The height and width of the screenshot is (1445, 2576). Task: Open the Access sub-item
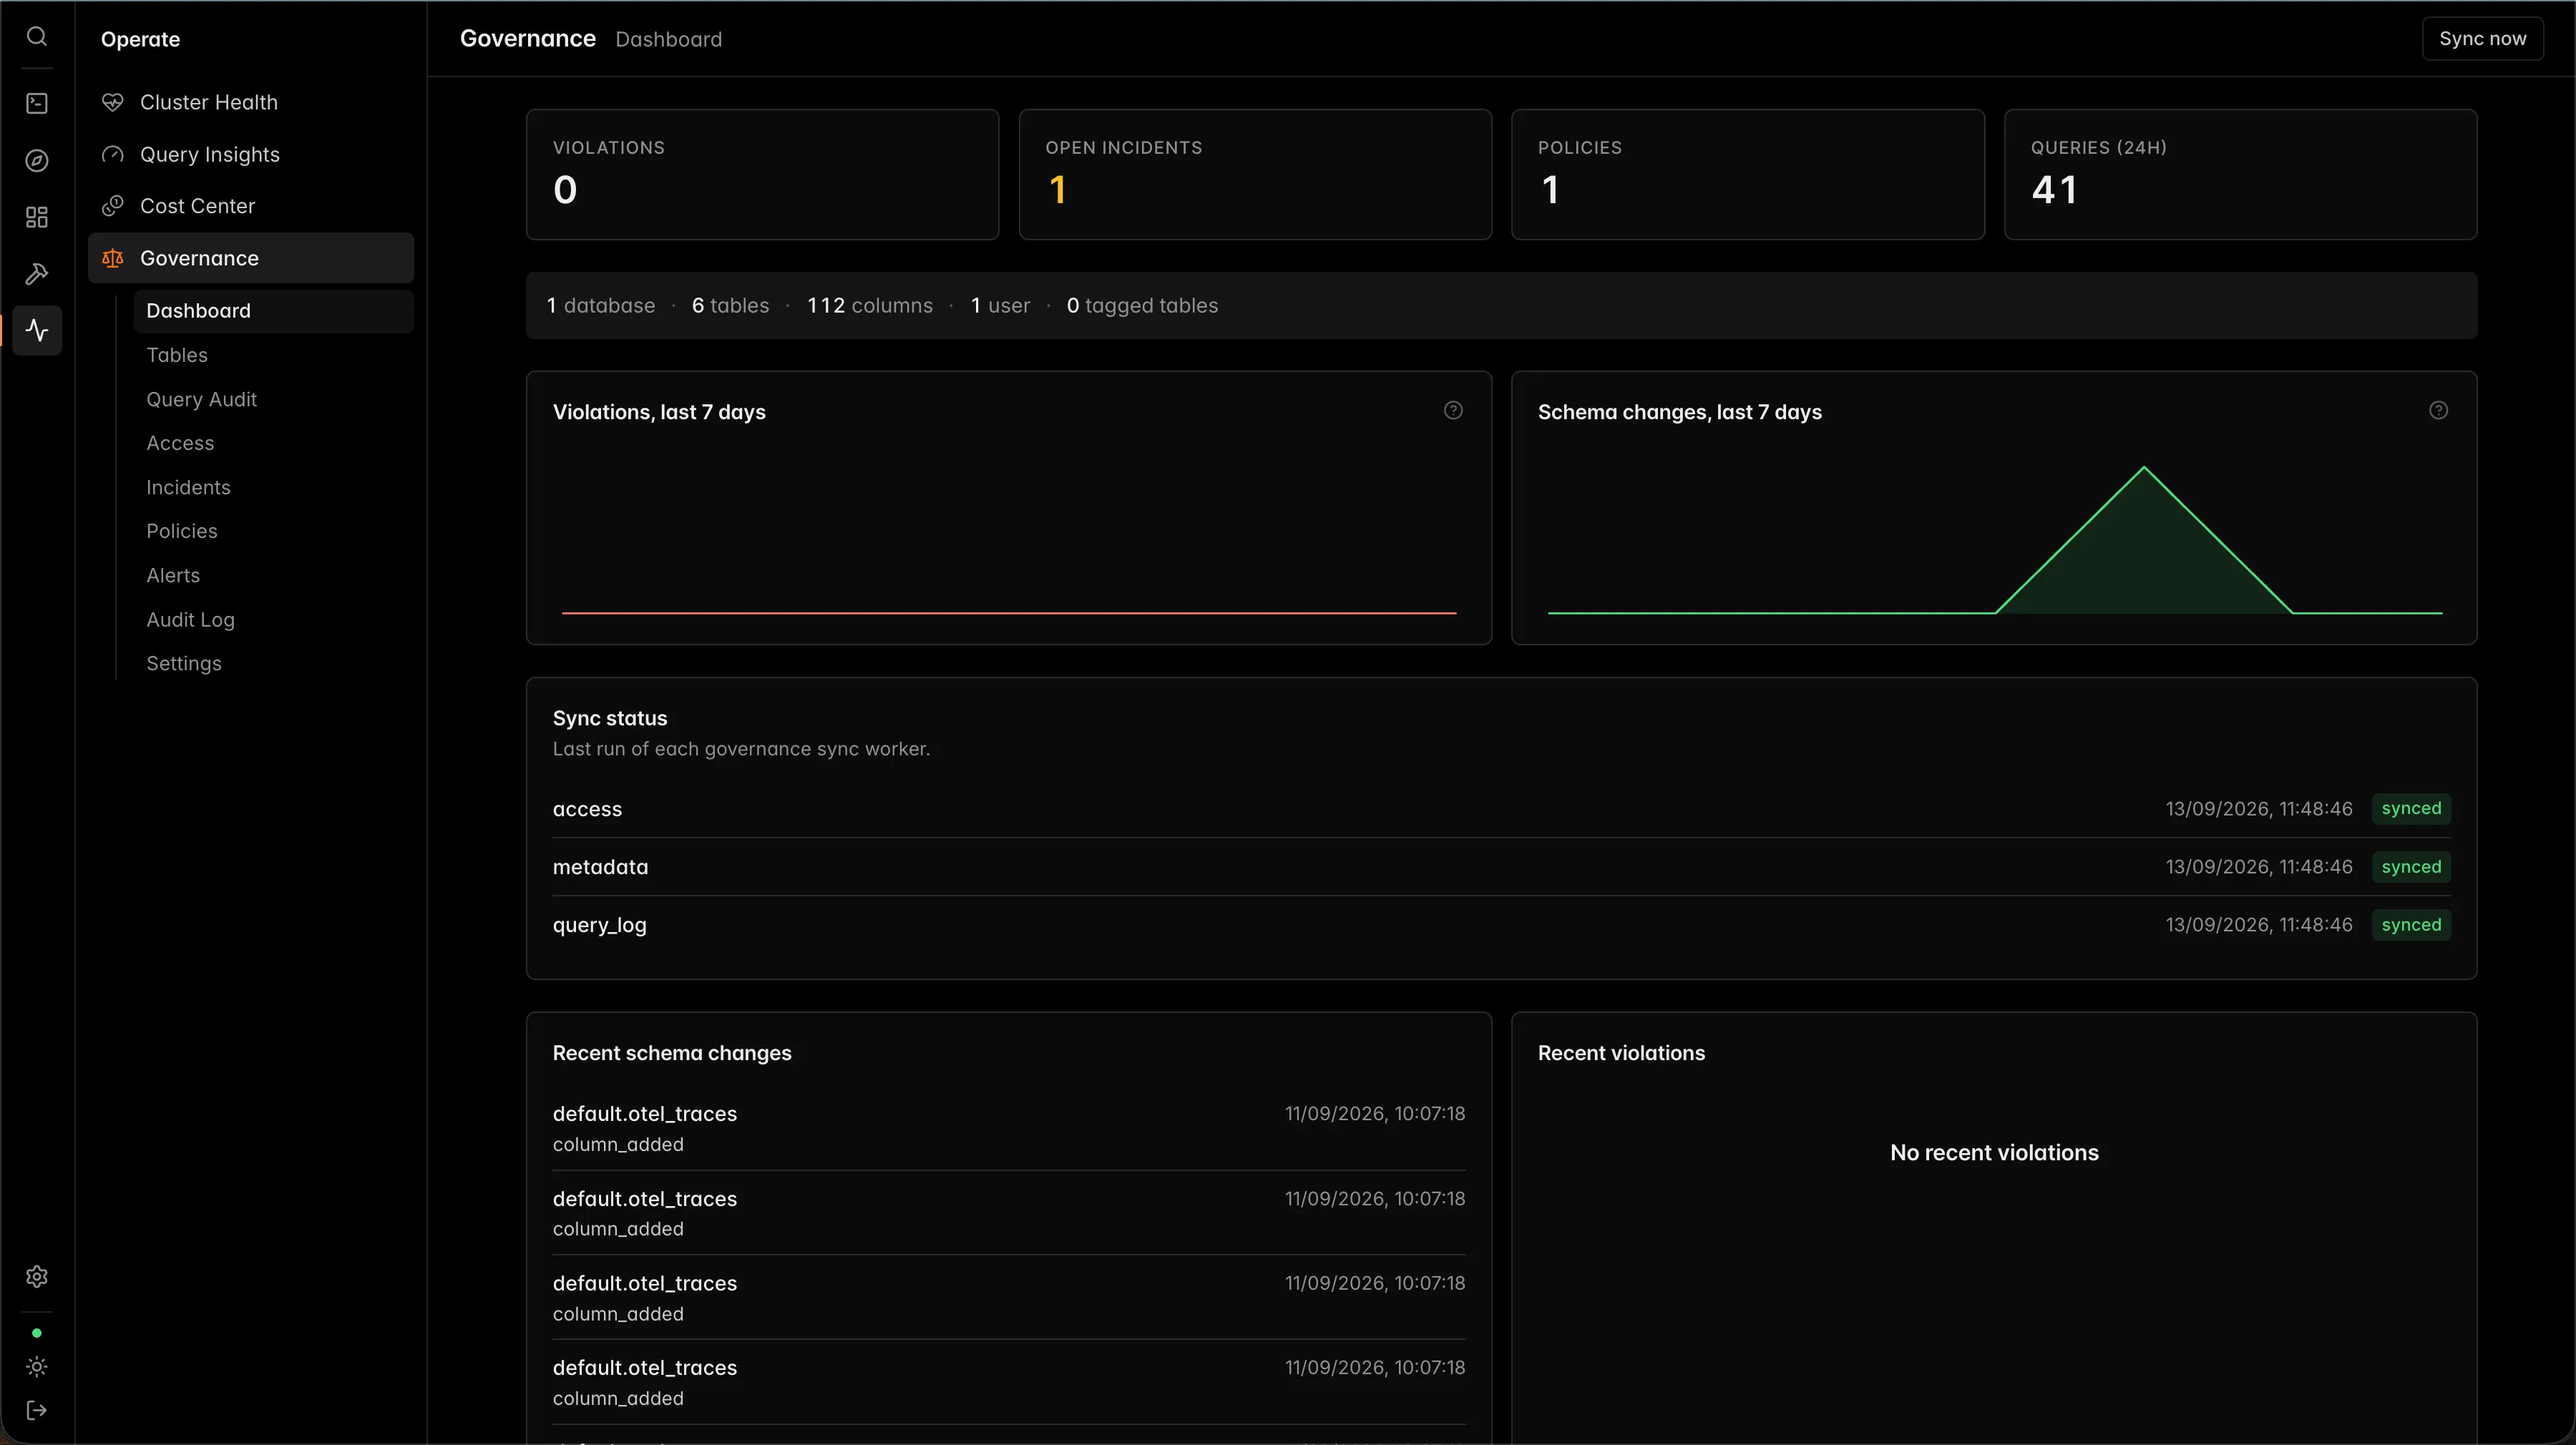(274, 443)
